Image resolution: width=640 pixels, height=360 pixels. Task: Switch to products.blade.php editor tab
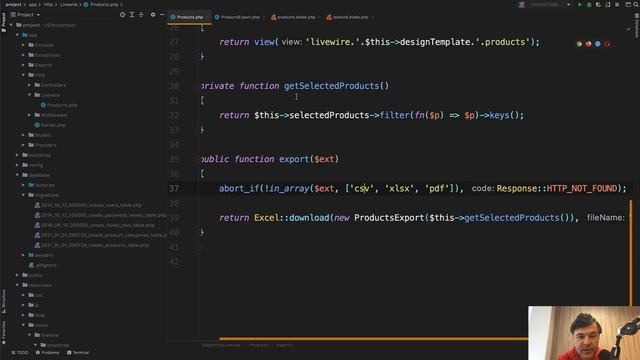coord(296,17)
